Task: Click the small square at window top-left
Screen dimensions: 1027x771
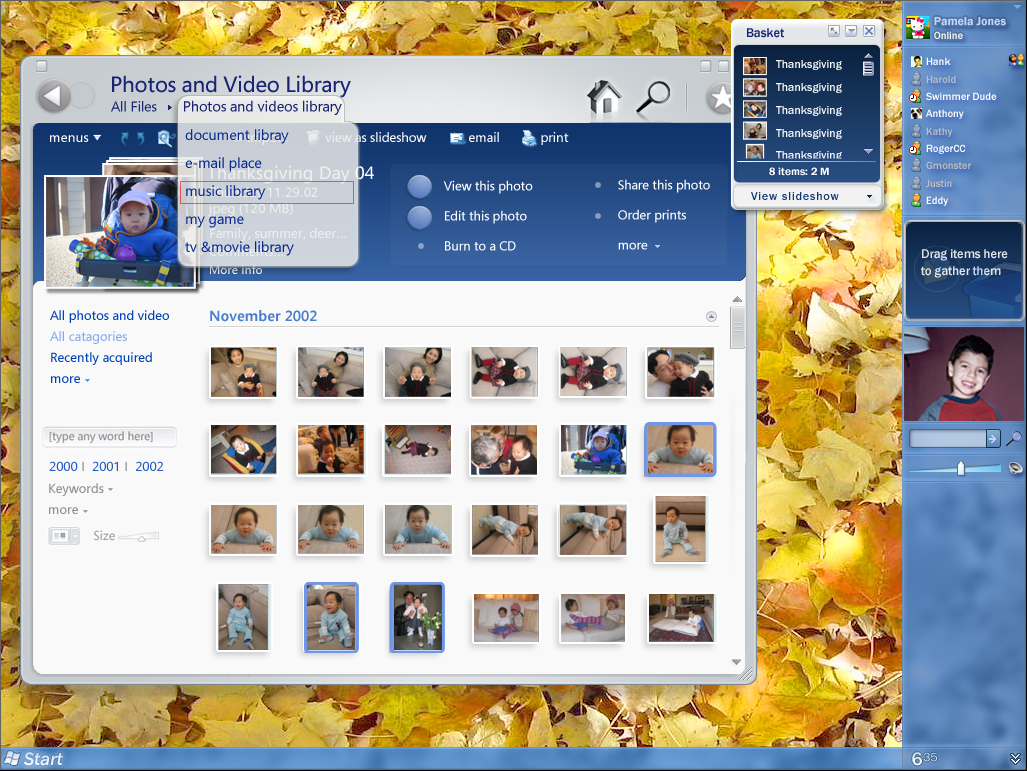Action: [x=41, y=66]
